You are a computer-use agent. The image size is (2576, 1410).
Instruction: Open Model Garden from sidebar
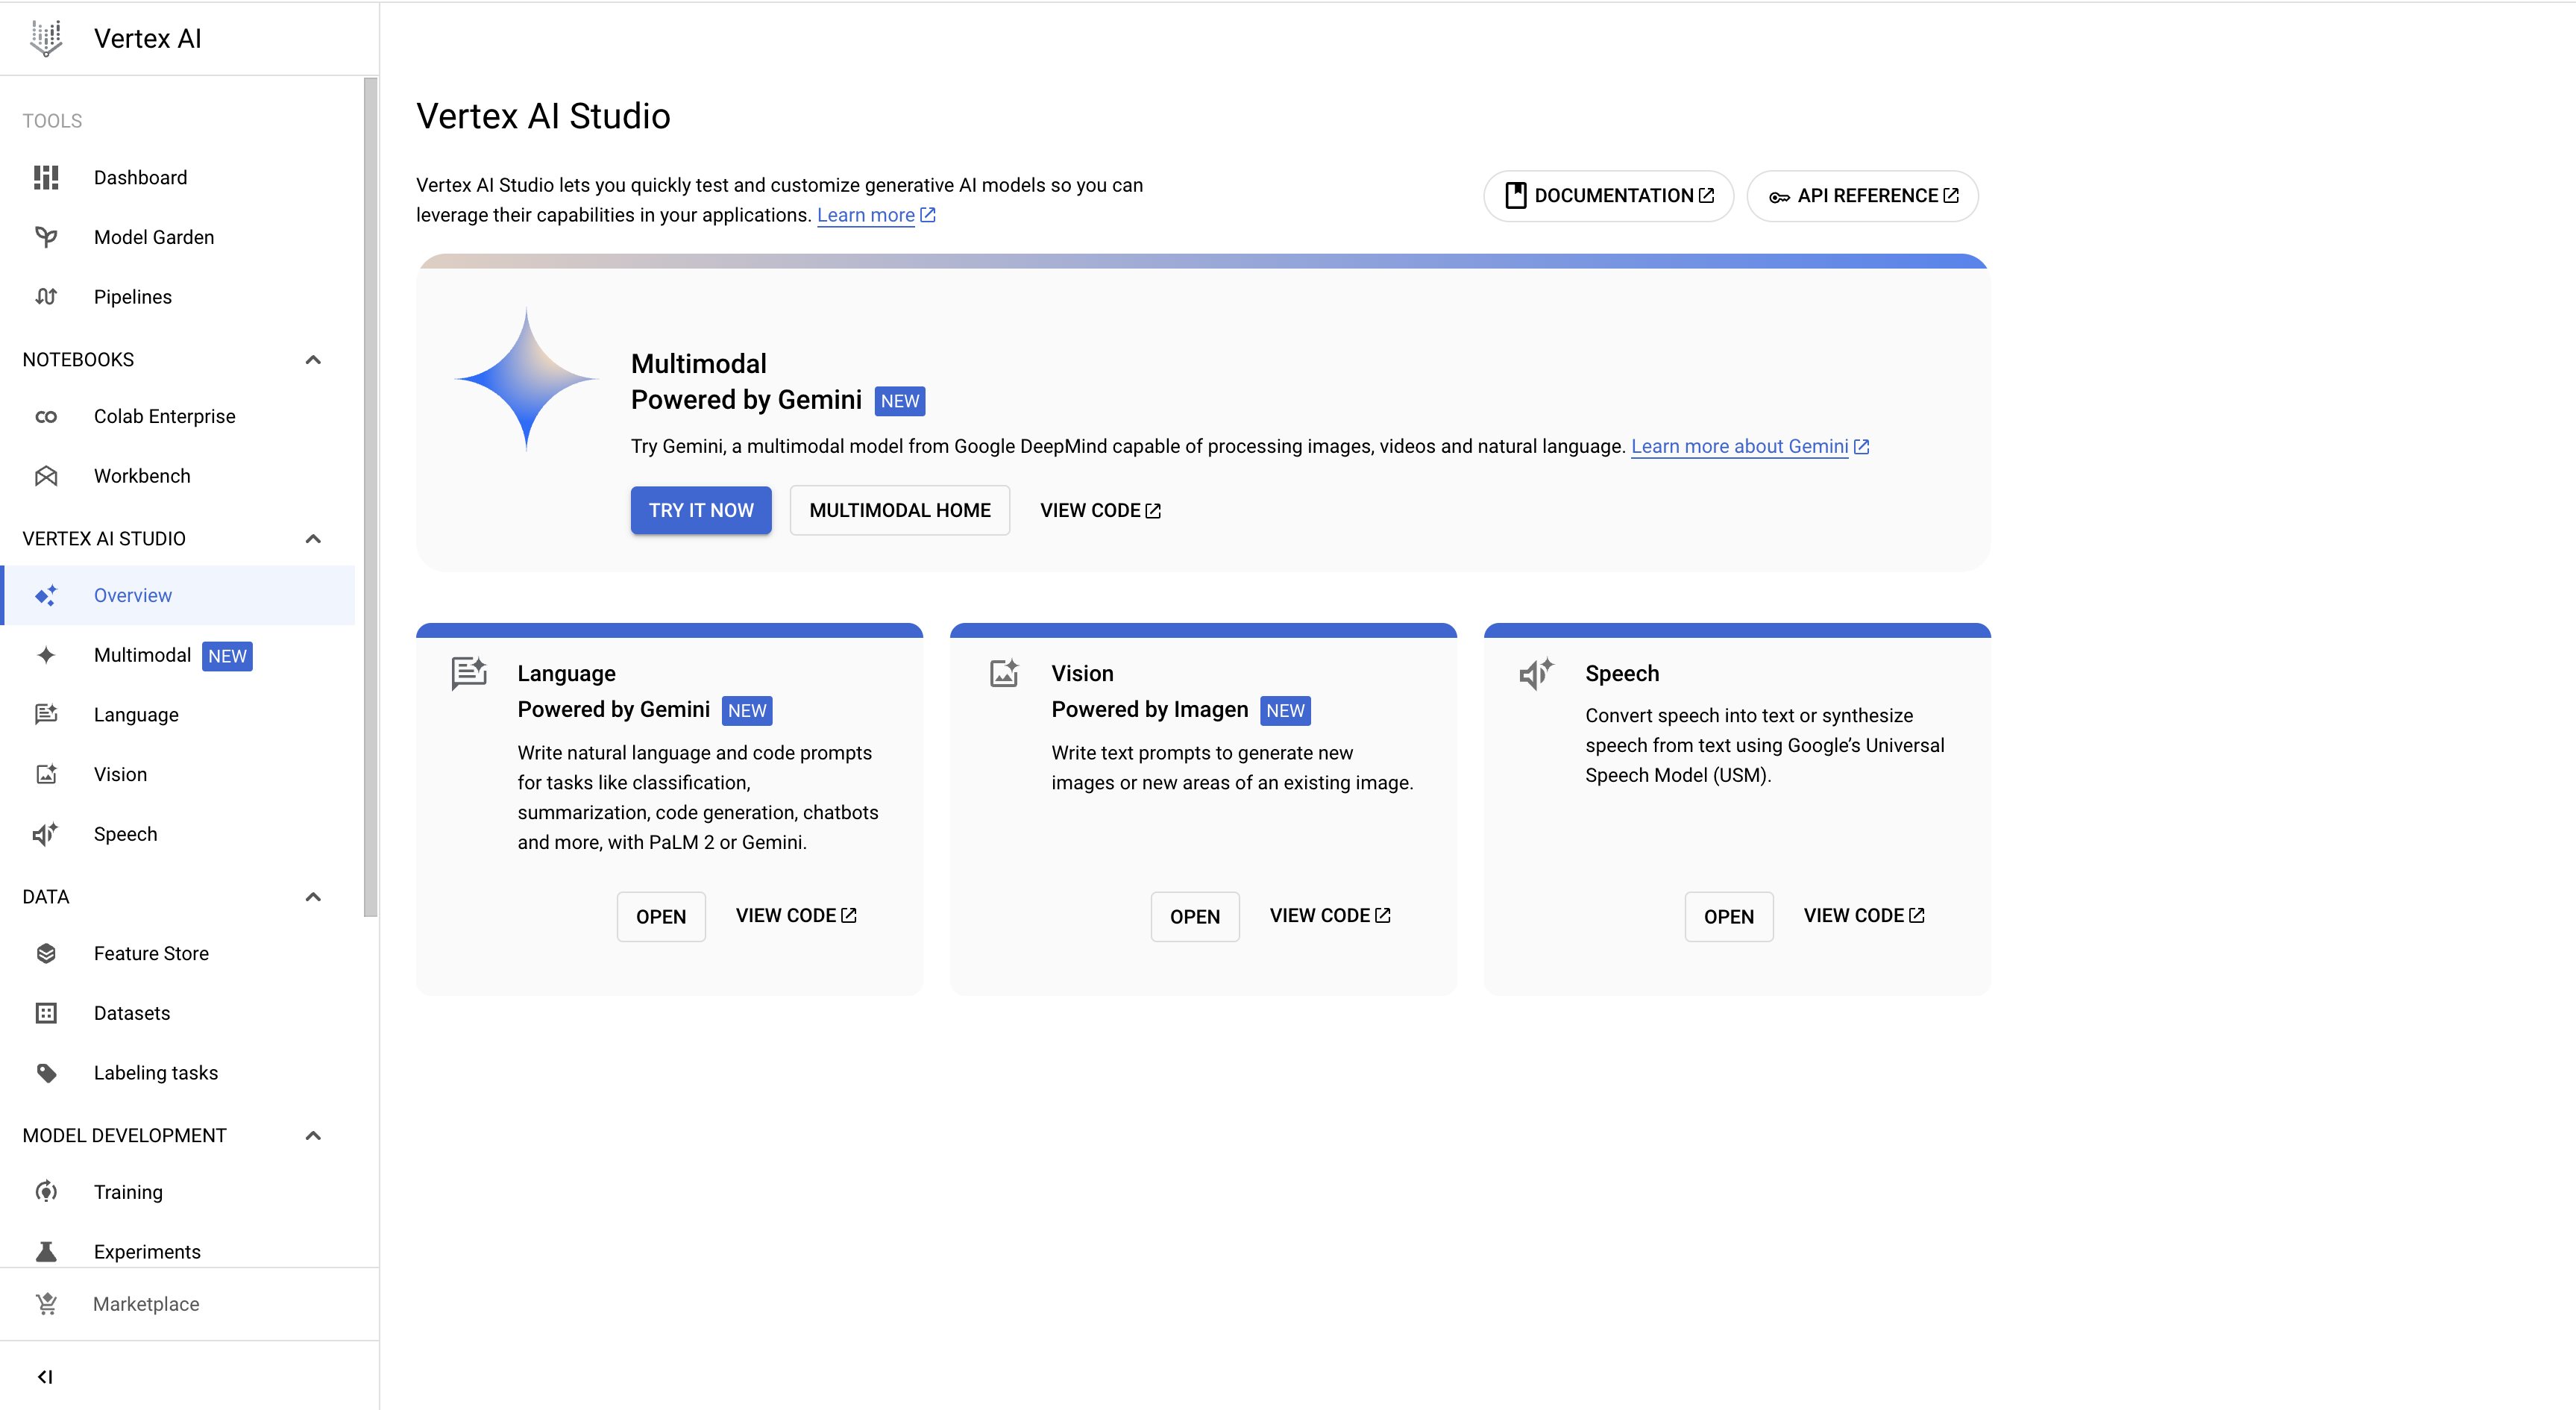pos(178,237)
